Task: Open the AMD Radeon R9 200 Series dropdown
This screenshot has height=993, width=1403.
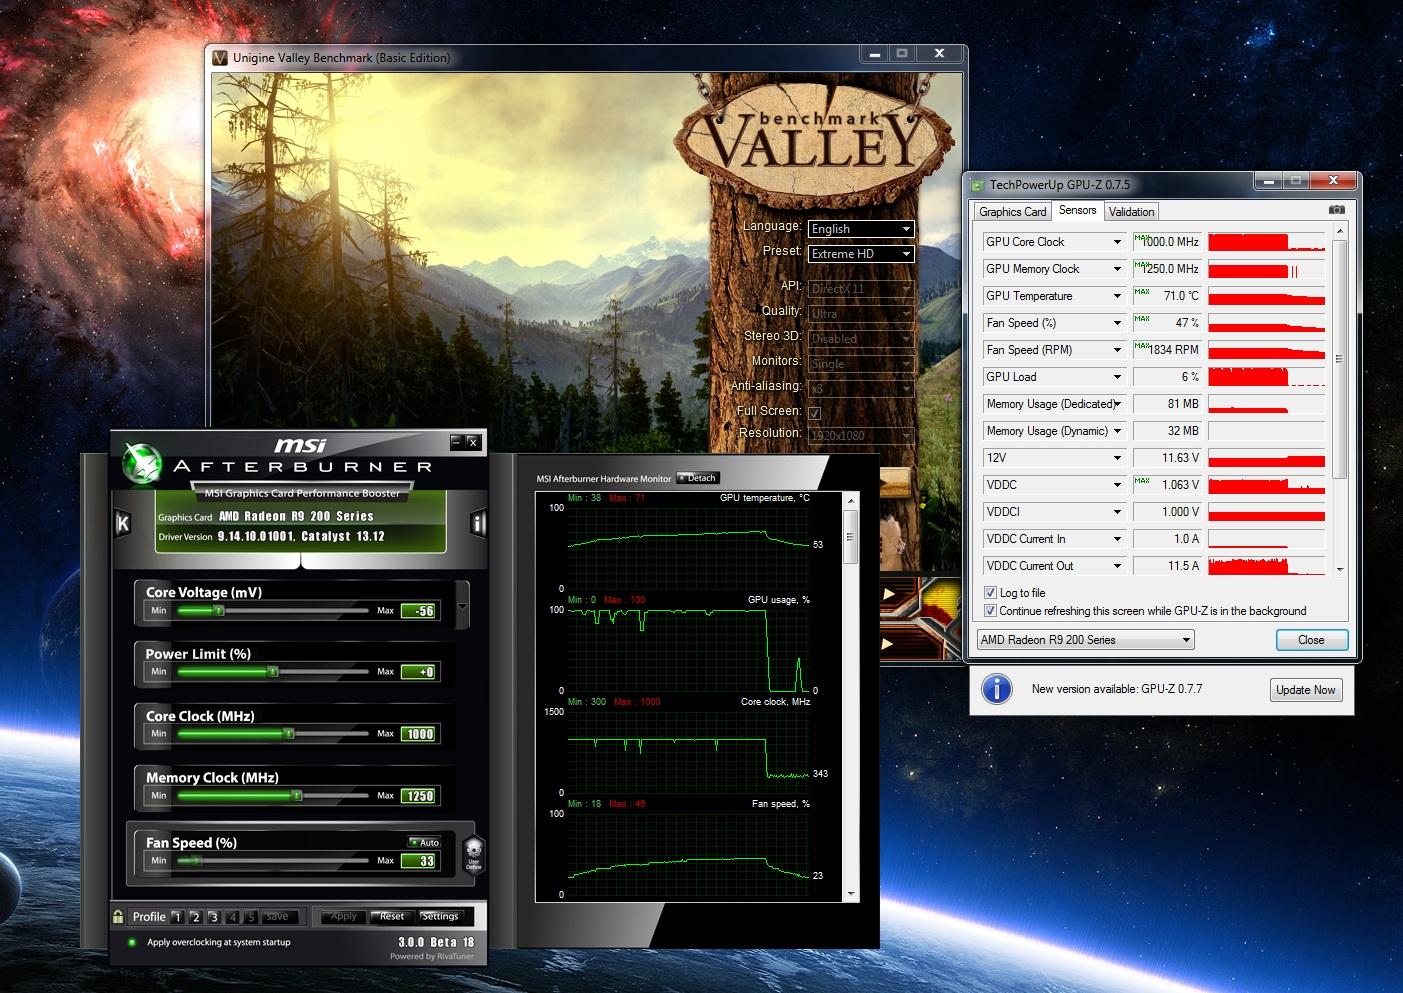Action: 1086,640
